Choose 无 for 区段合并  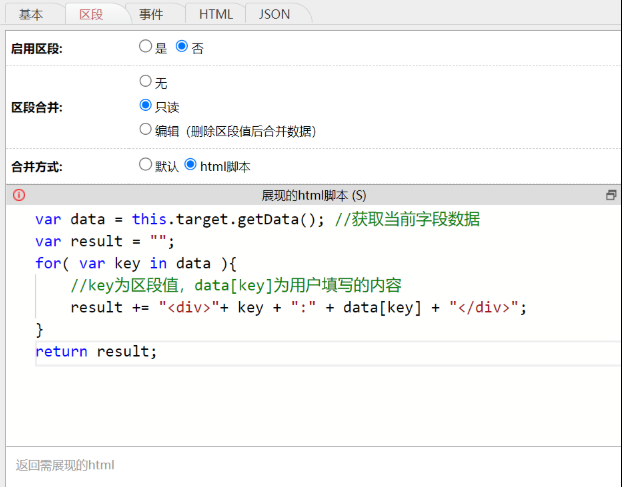pos(146,82)
